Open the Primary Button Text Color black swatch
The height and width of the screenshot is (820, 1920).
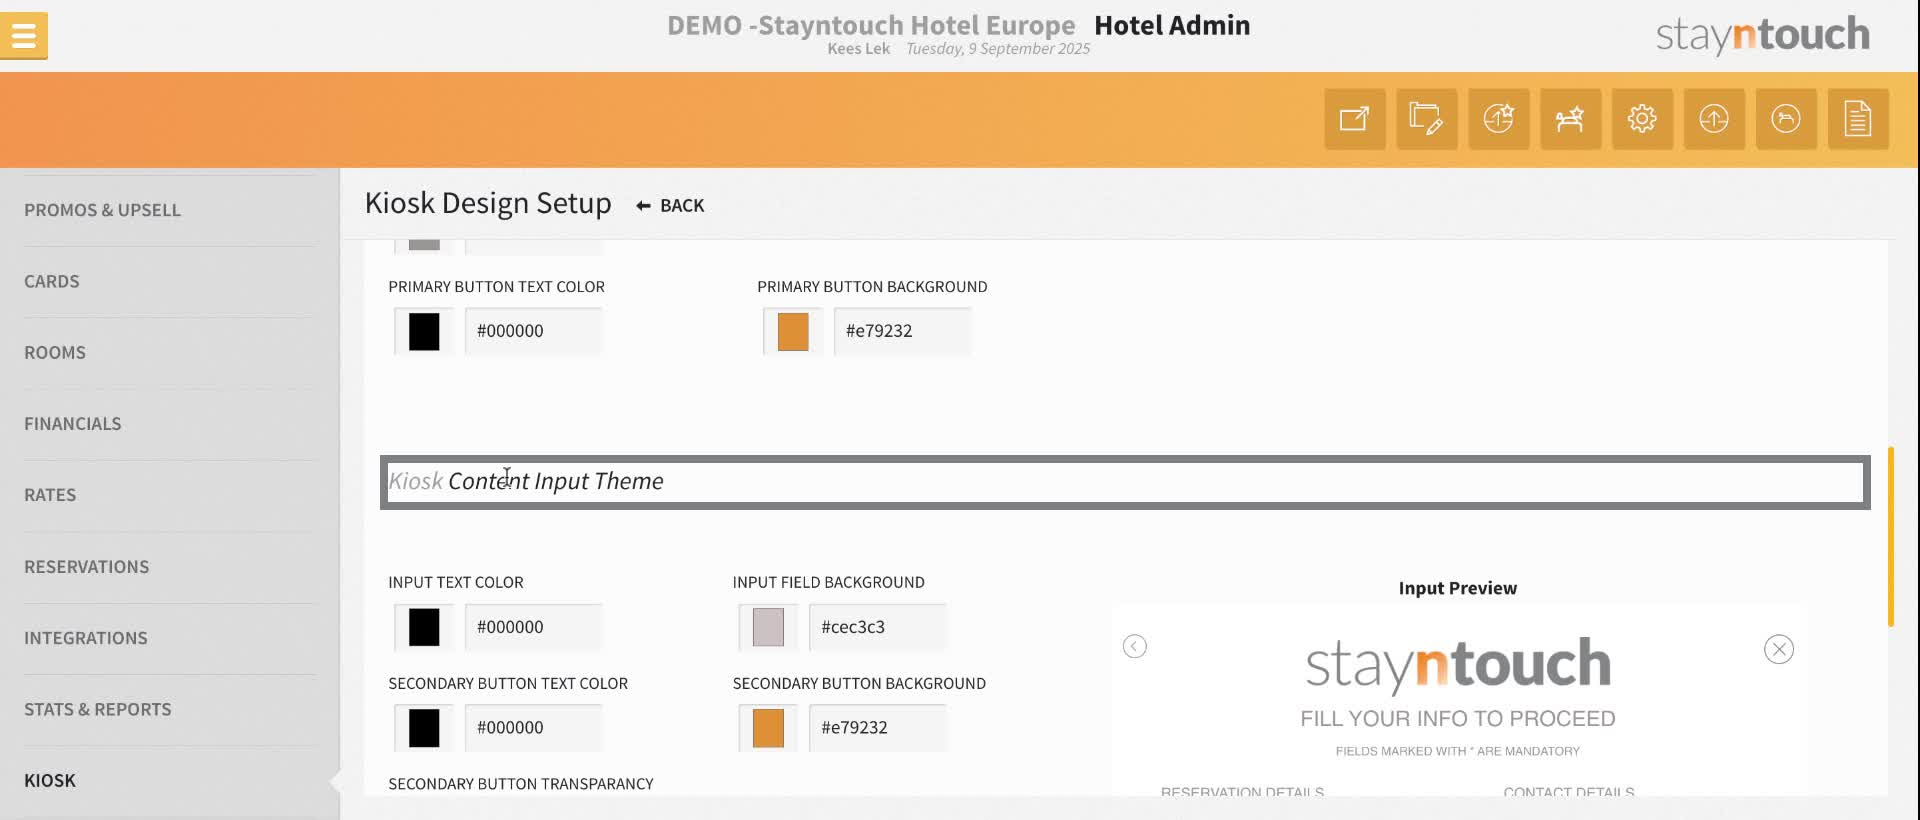pyautogui.click(x=424, y=331)
